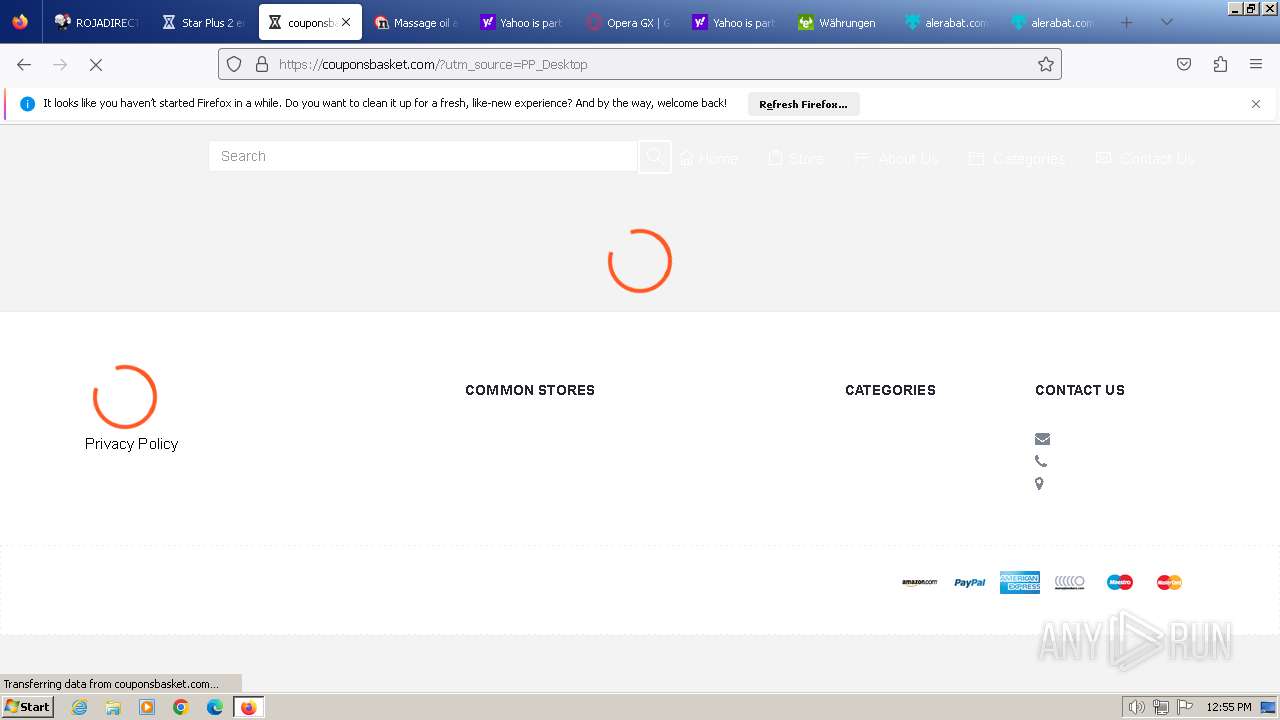
Task: Open the Categories nav link
Action: 1017,158
